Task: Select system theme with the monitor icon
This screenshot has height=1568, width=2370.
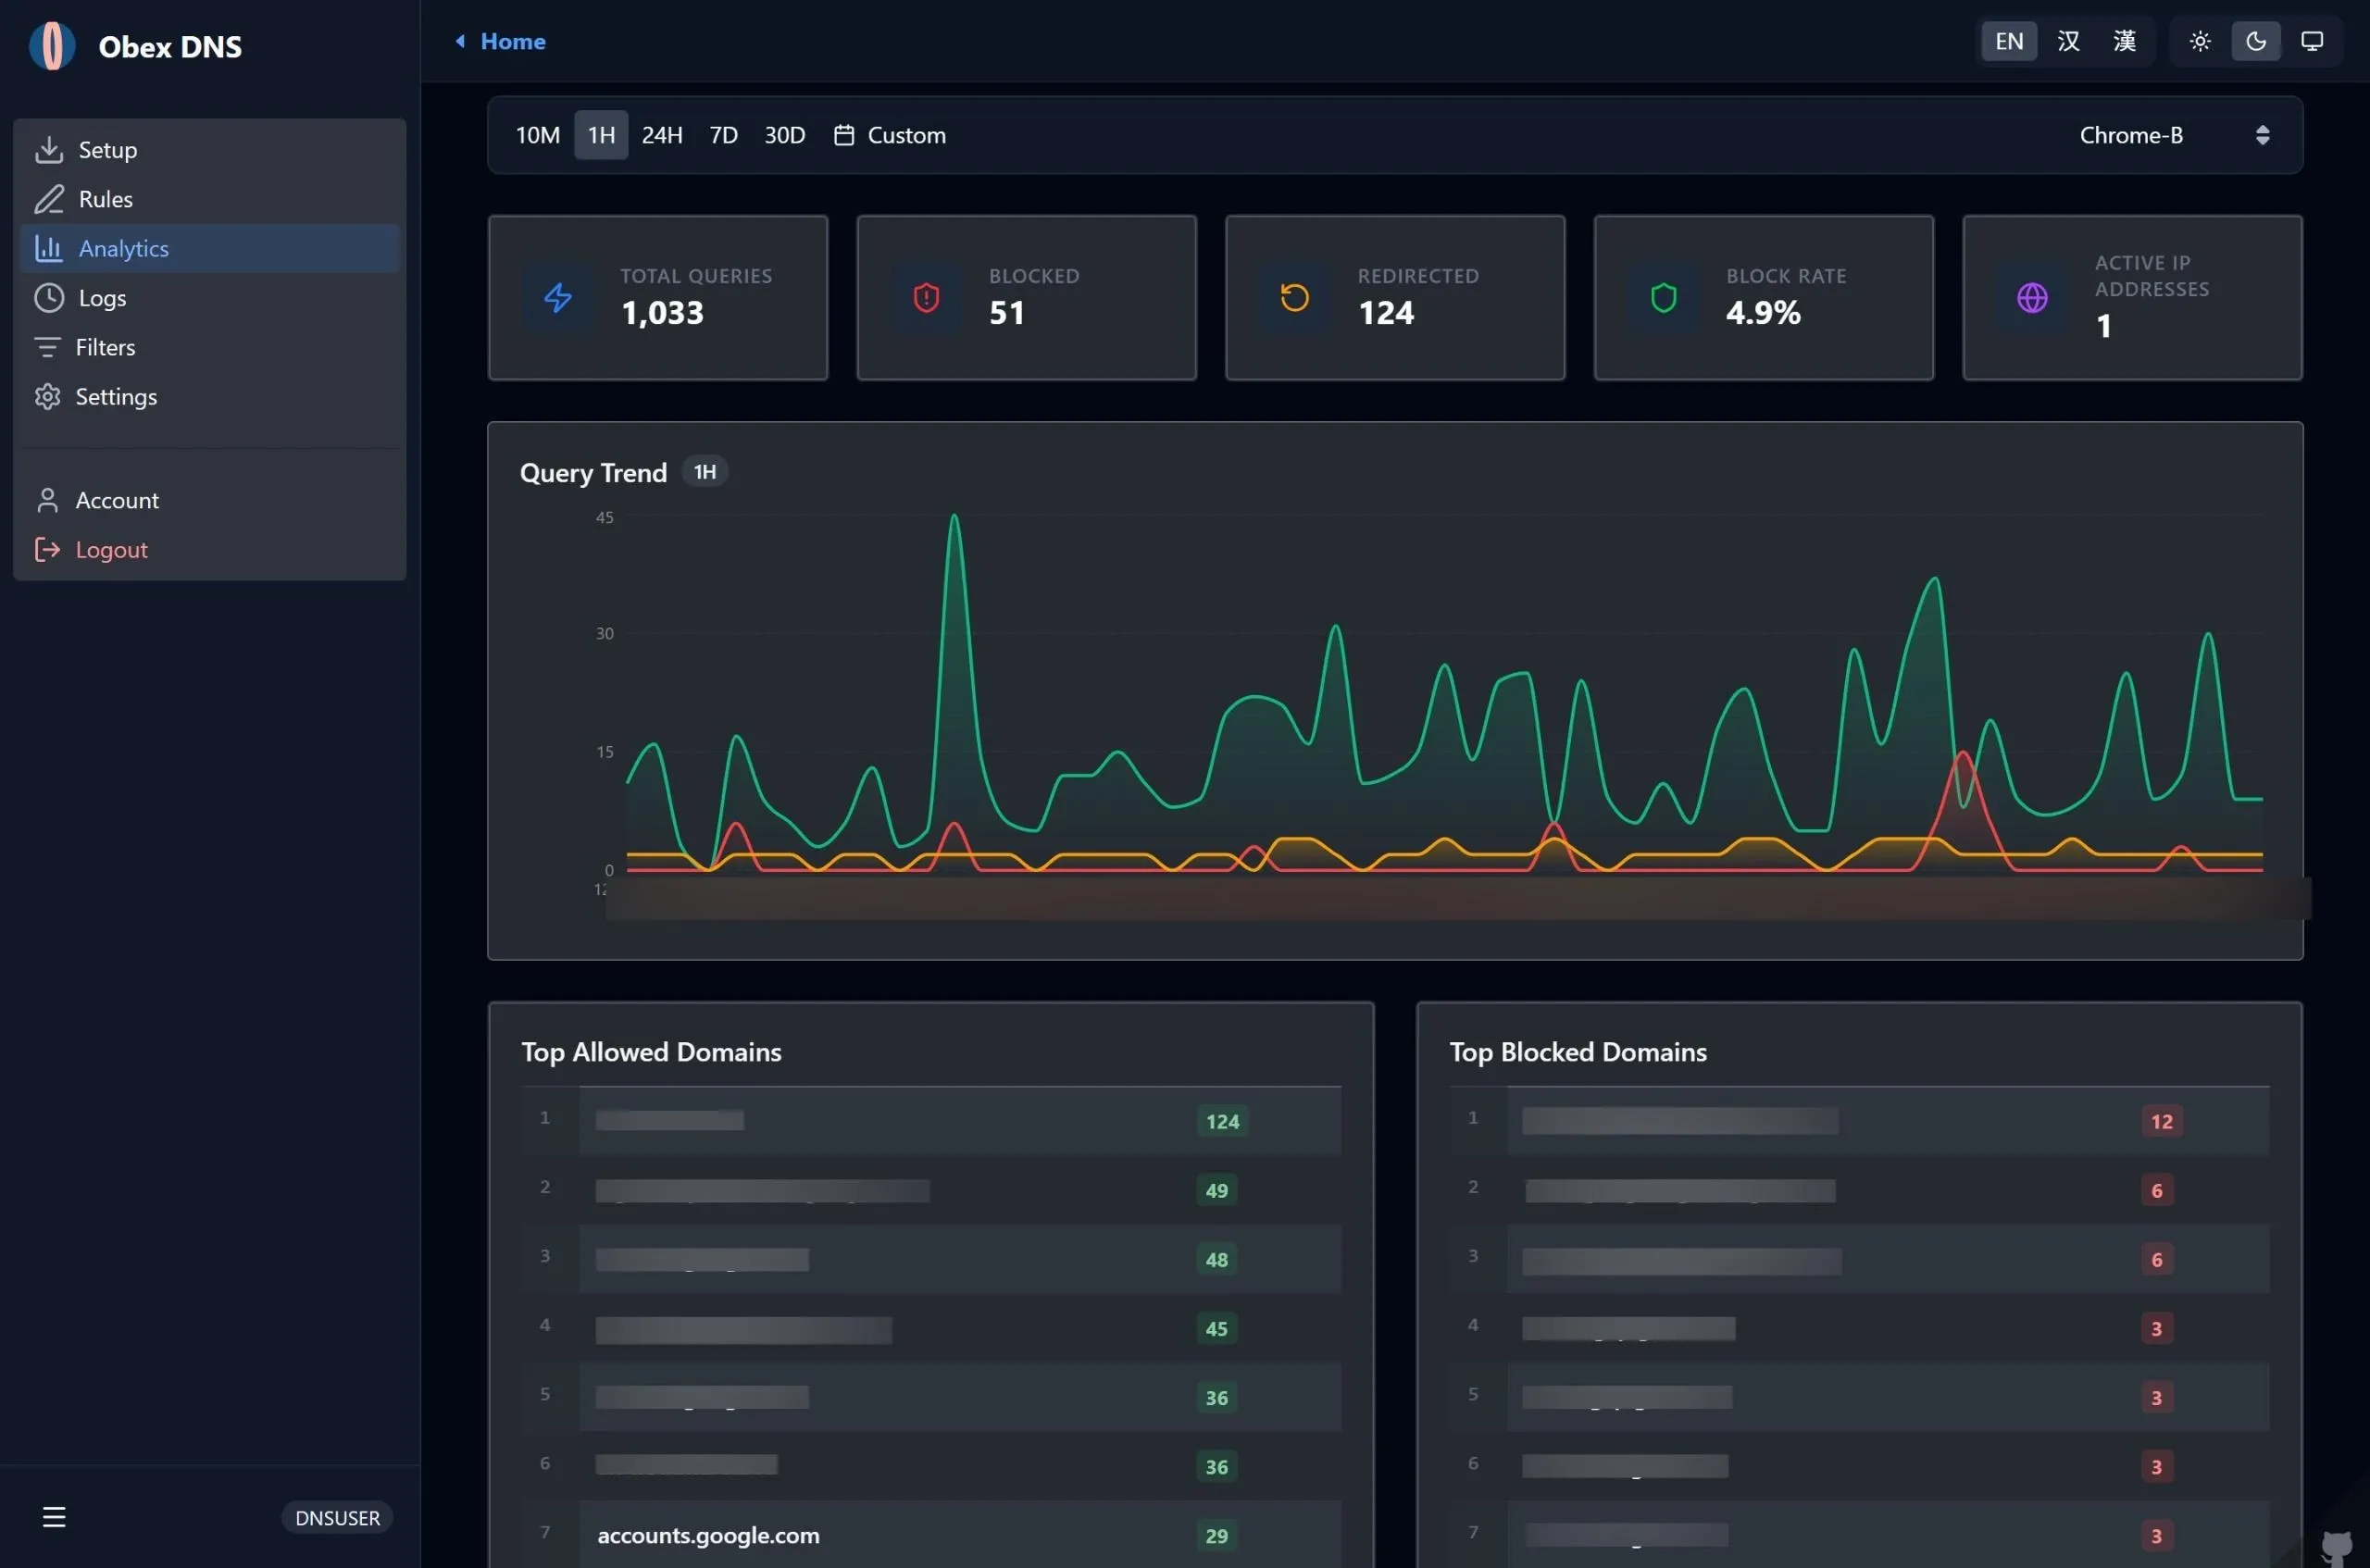Action: [2312, 41]
